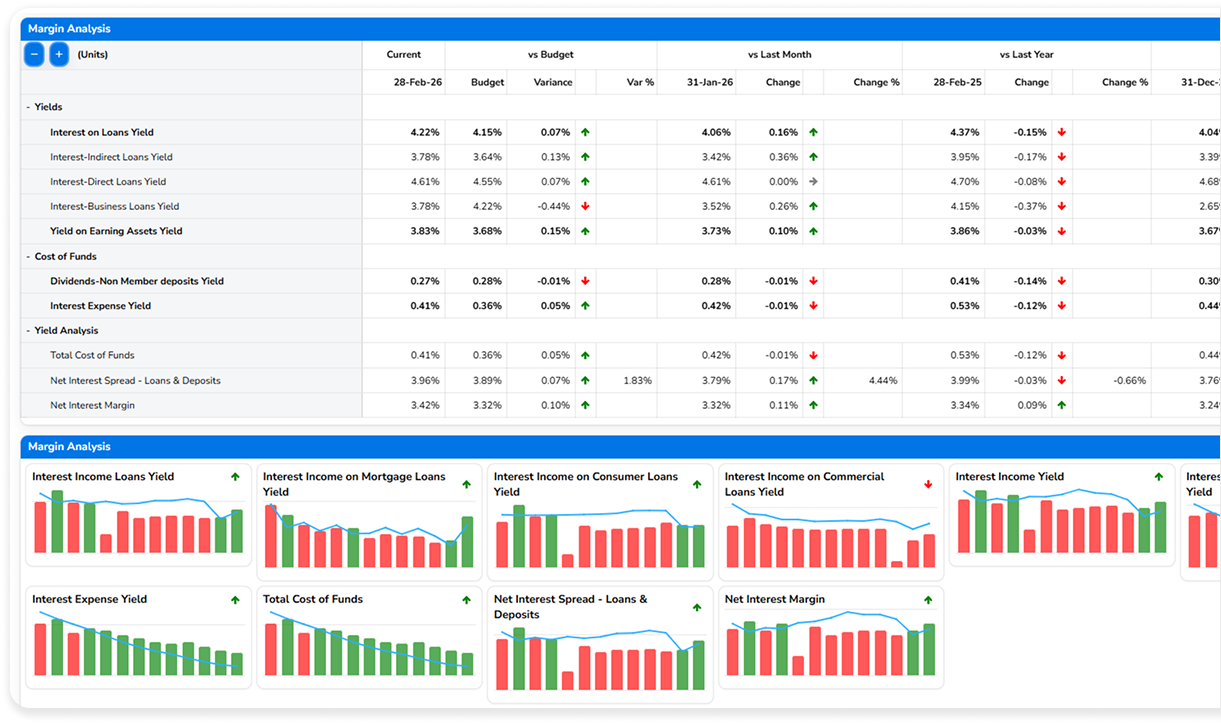Select the 'Interest-Direct Loans Yield' row label
1221x724 pixels.
108,182
